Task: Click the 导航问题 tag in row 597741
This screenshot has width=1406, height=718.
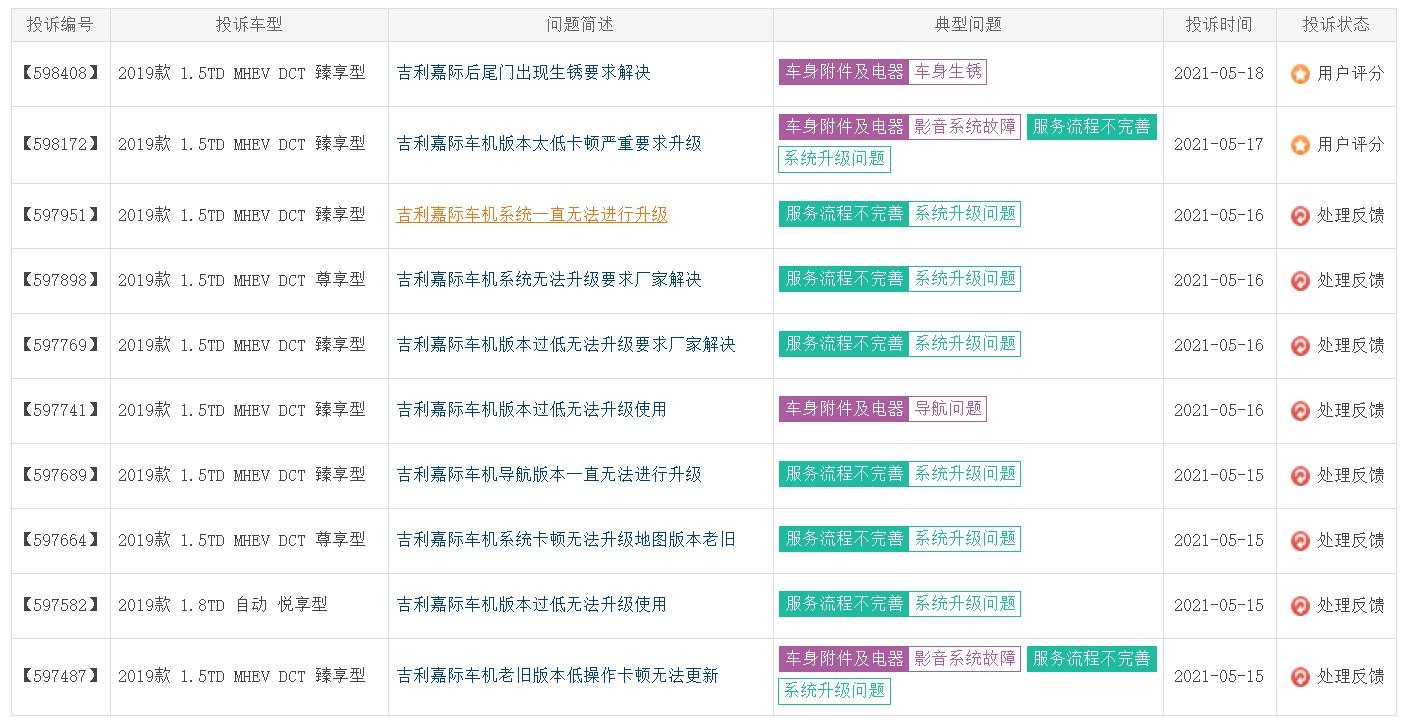Action: click(948, 409)
